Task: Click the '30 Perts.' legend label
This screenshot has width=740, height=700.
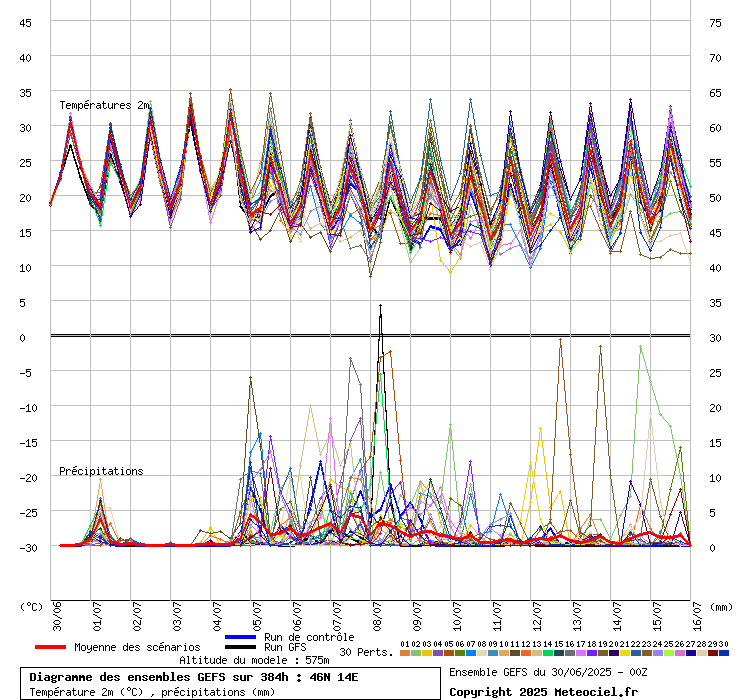Action: point(363,652)
